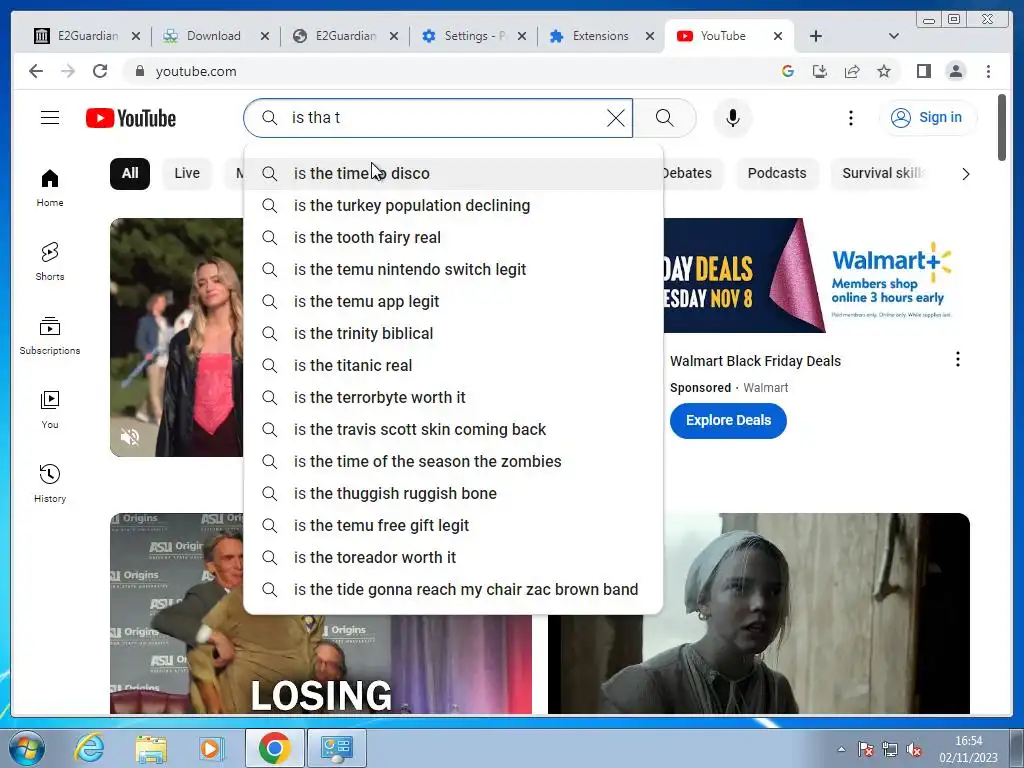Go back with the browser back arrow

36,71
